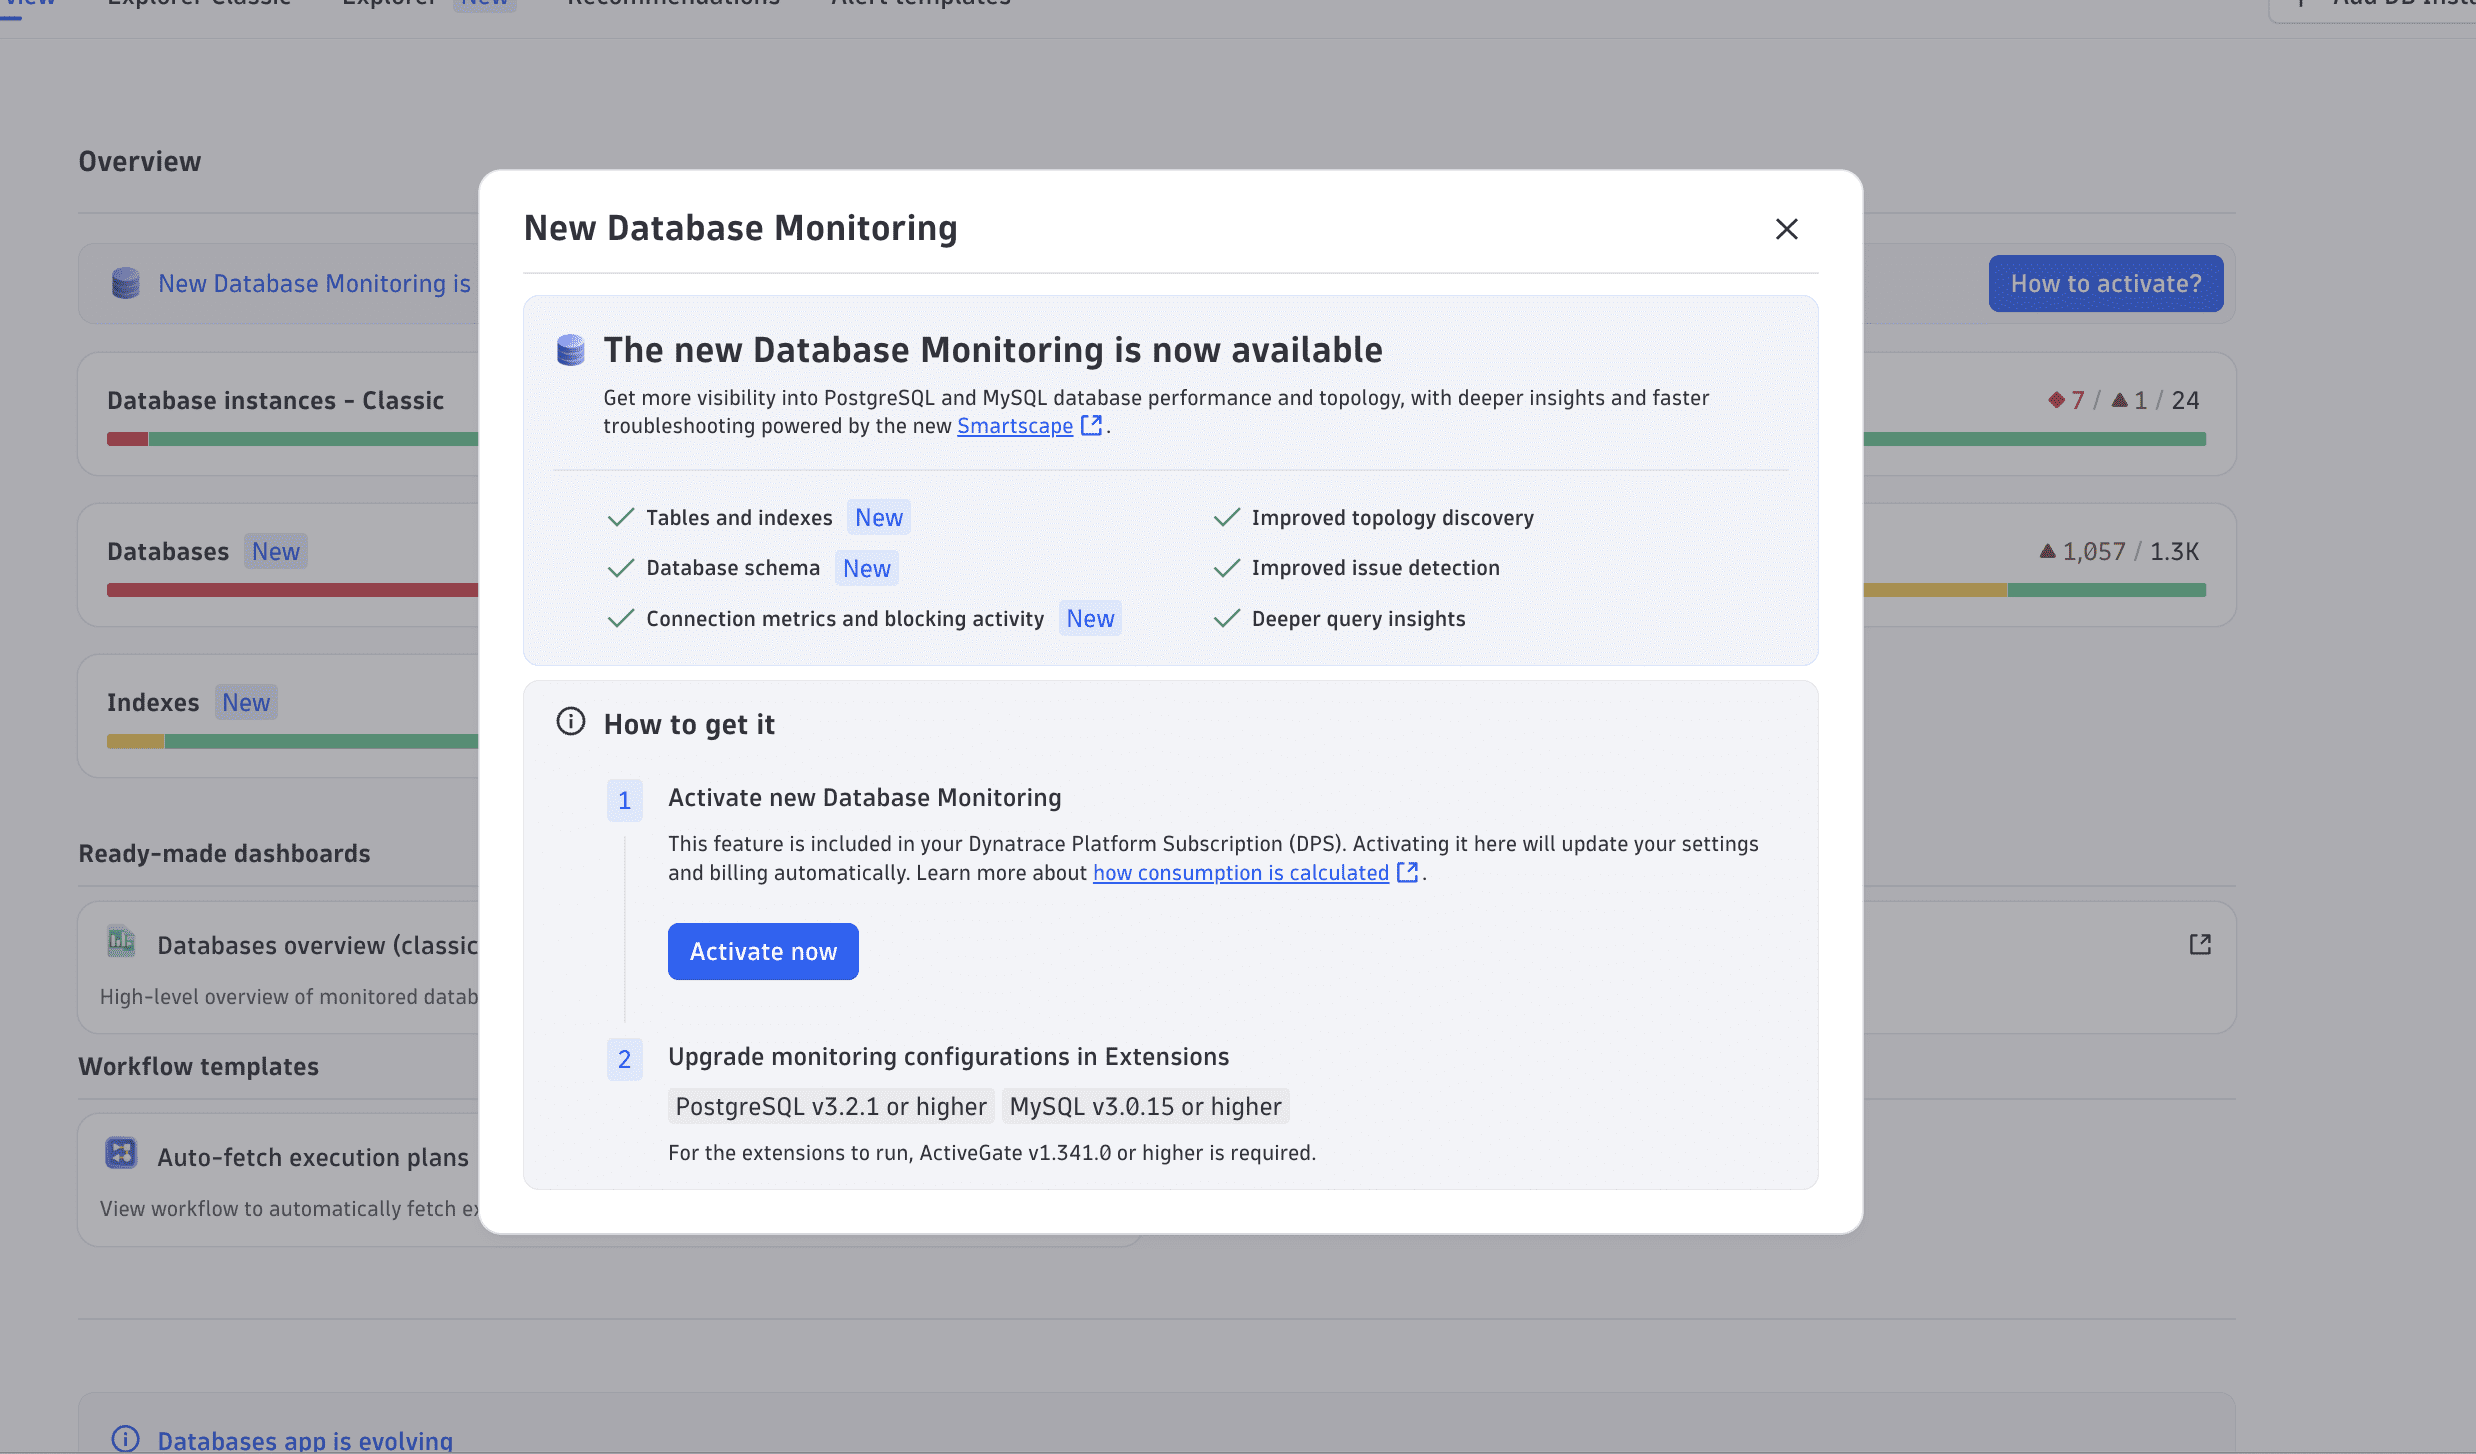This screenshot has width=2476, height=1454.
Task: Open New Database Monitoring banner link in background
Action: tap(314, 284)
